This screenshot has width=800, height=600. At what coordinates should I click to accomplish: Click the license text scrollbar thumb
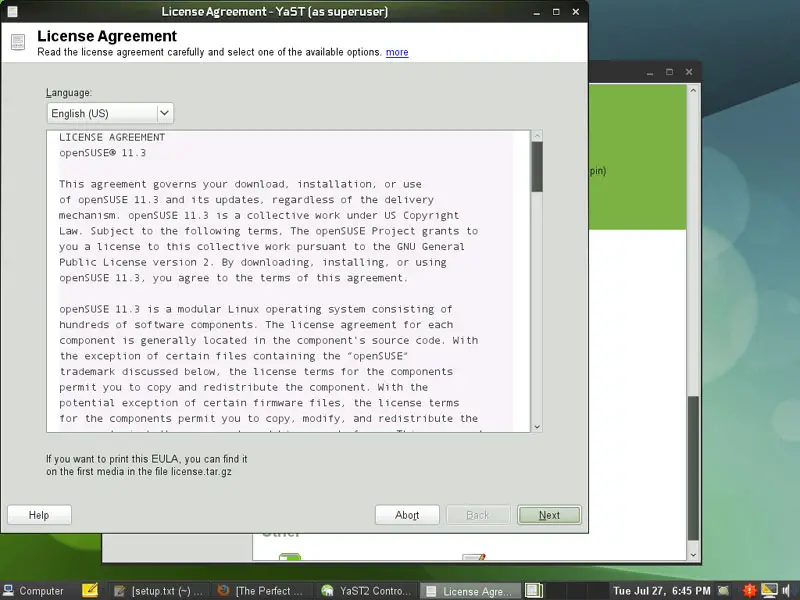(537, 167)
